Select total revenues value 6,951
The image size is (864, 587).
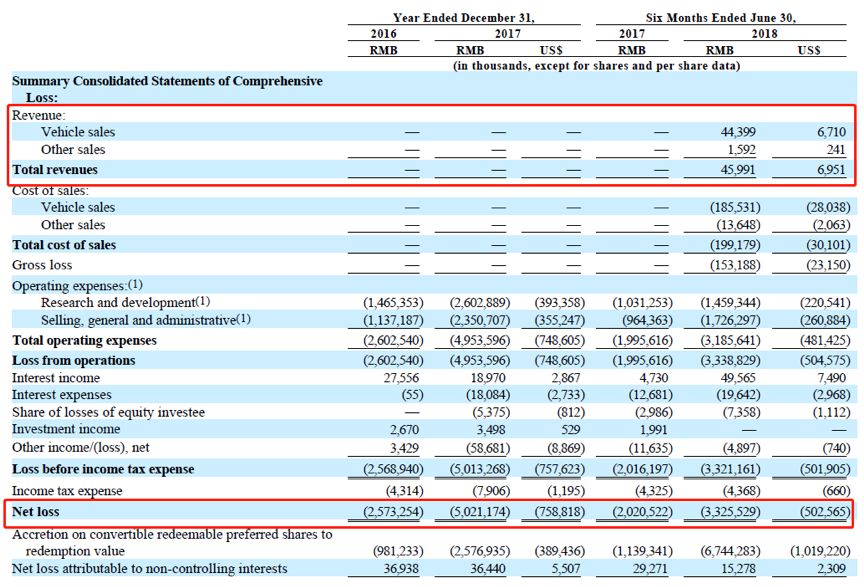tap(831, 170)
